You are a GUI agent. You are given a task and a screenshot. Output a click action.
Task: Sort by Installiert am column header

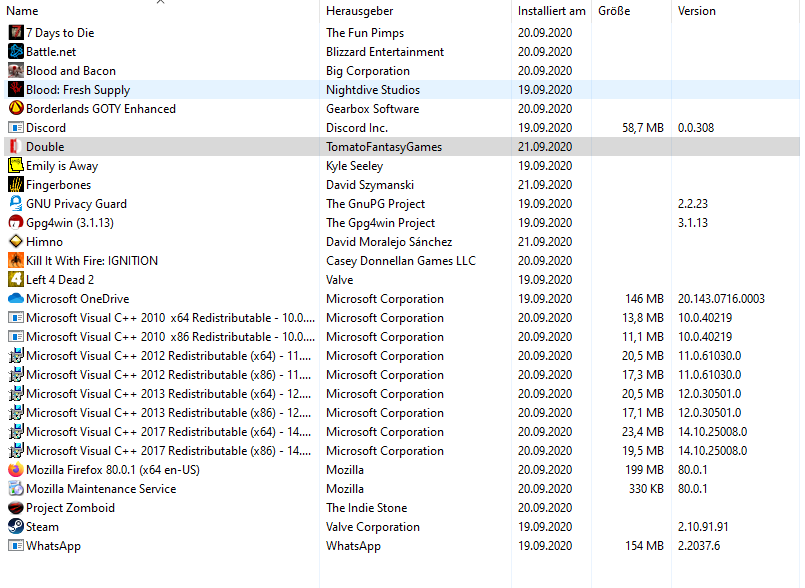(x=551, y=11)
